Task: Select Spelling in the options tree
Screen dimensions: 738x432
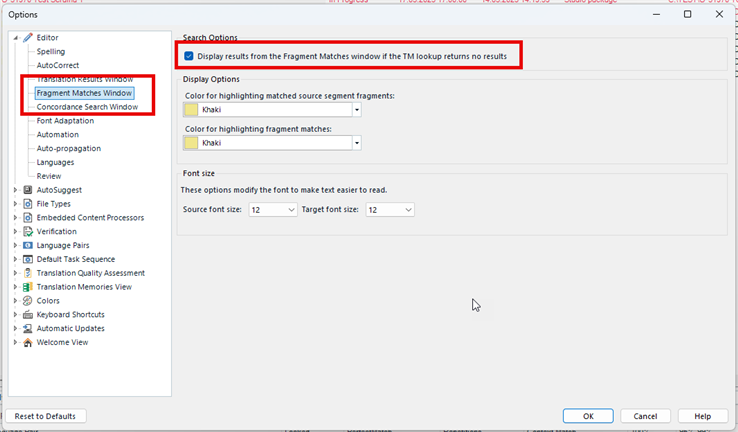Action: tap(51, 51)
